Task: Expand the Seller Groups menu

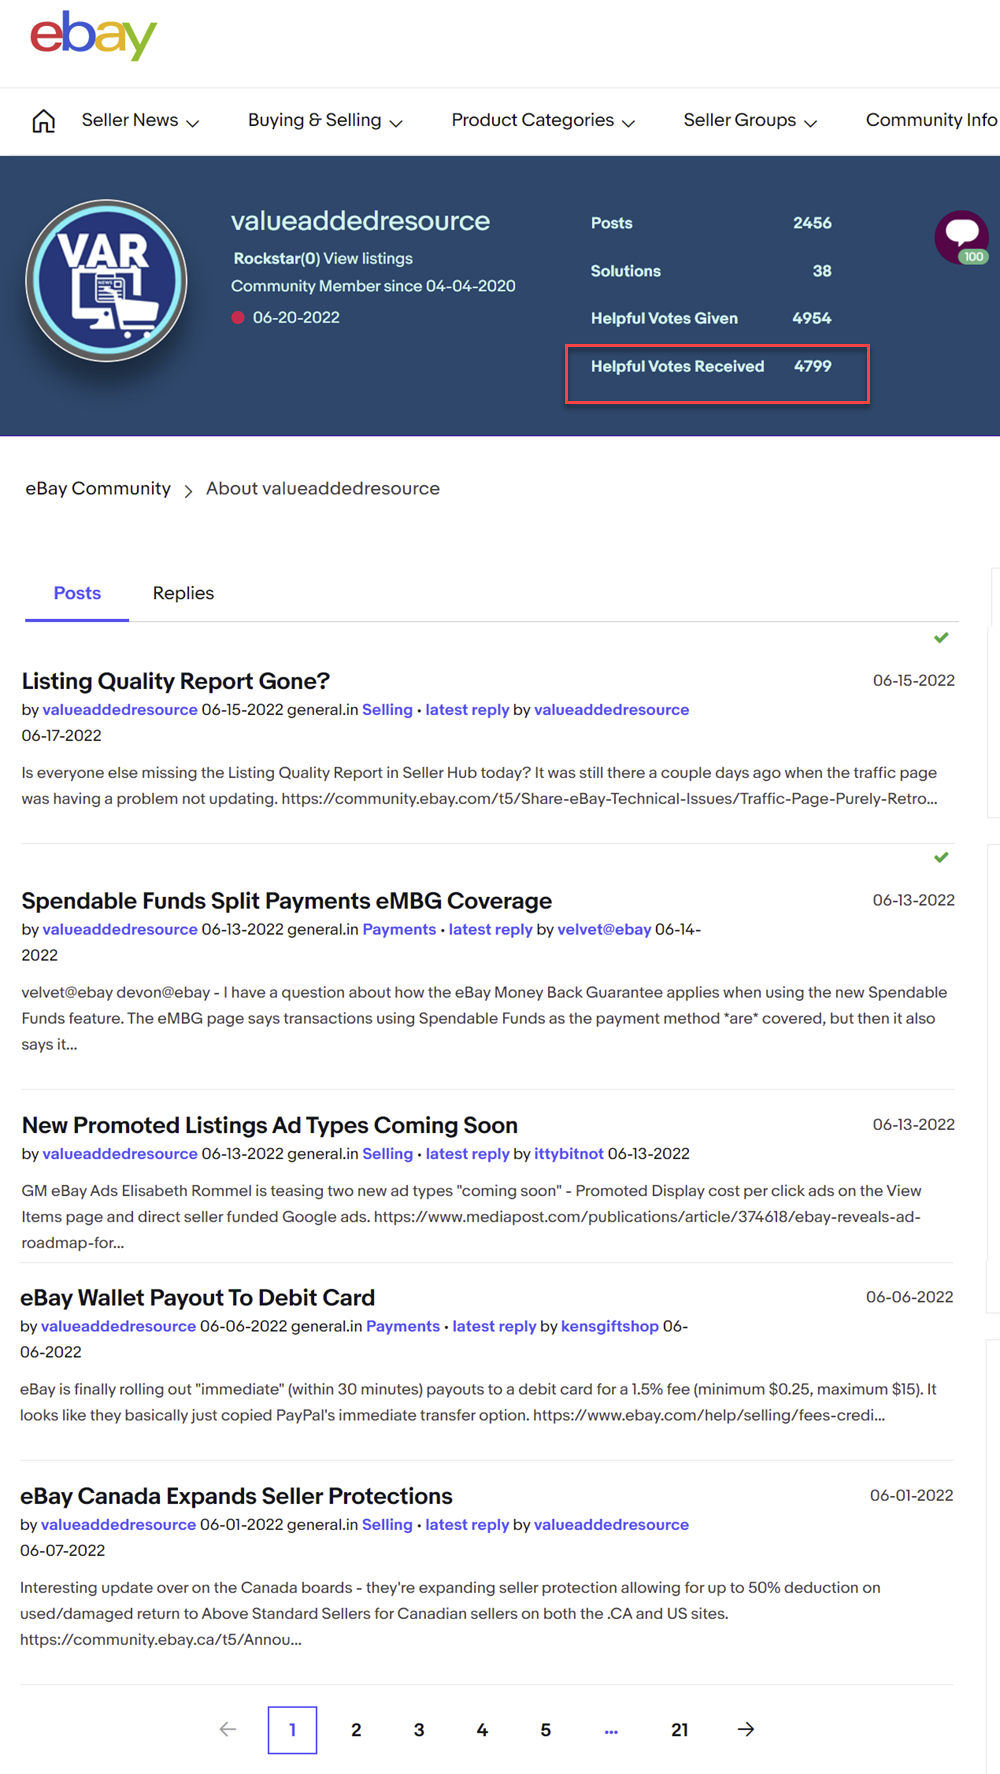Action: point(750,121)
